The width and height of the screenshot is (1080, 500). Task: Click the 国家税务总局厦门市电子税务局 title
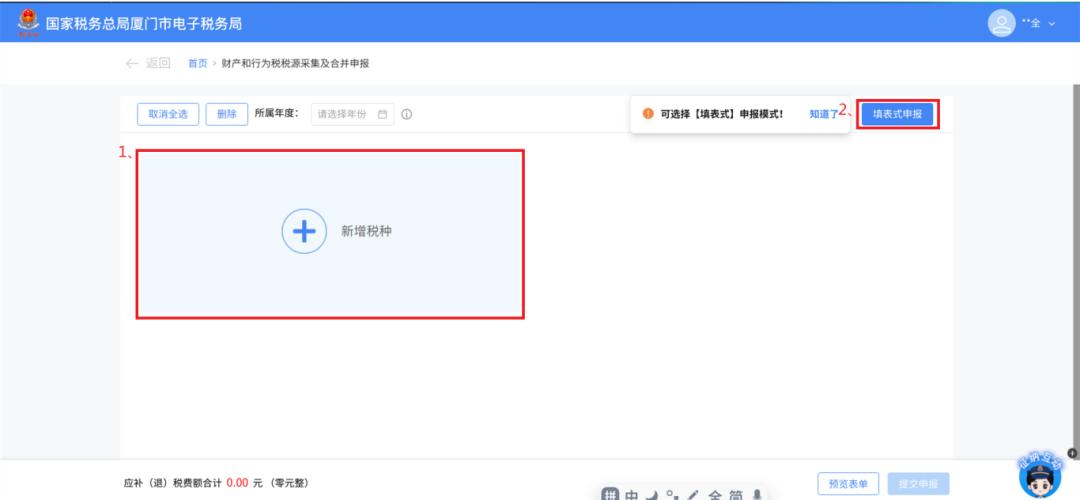tap(143, 23)
